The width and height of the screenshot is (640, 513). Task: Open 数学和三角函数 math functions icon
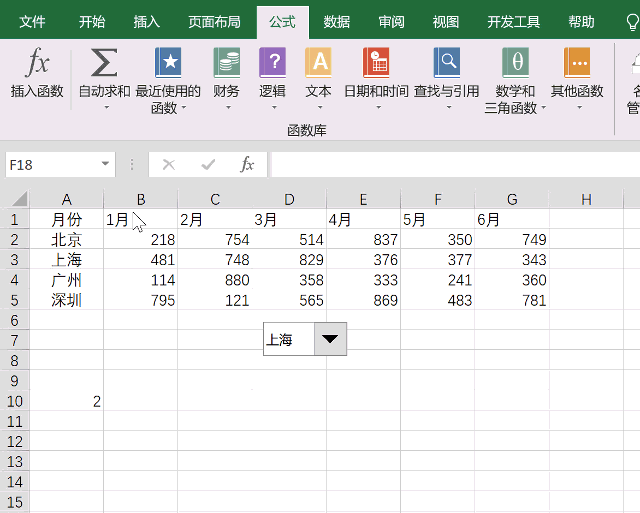(516, 62)
